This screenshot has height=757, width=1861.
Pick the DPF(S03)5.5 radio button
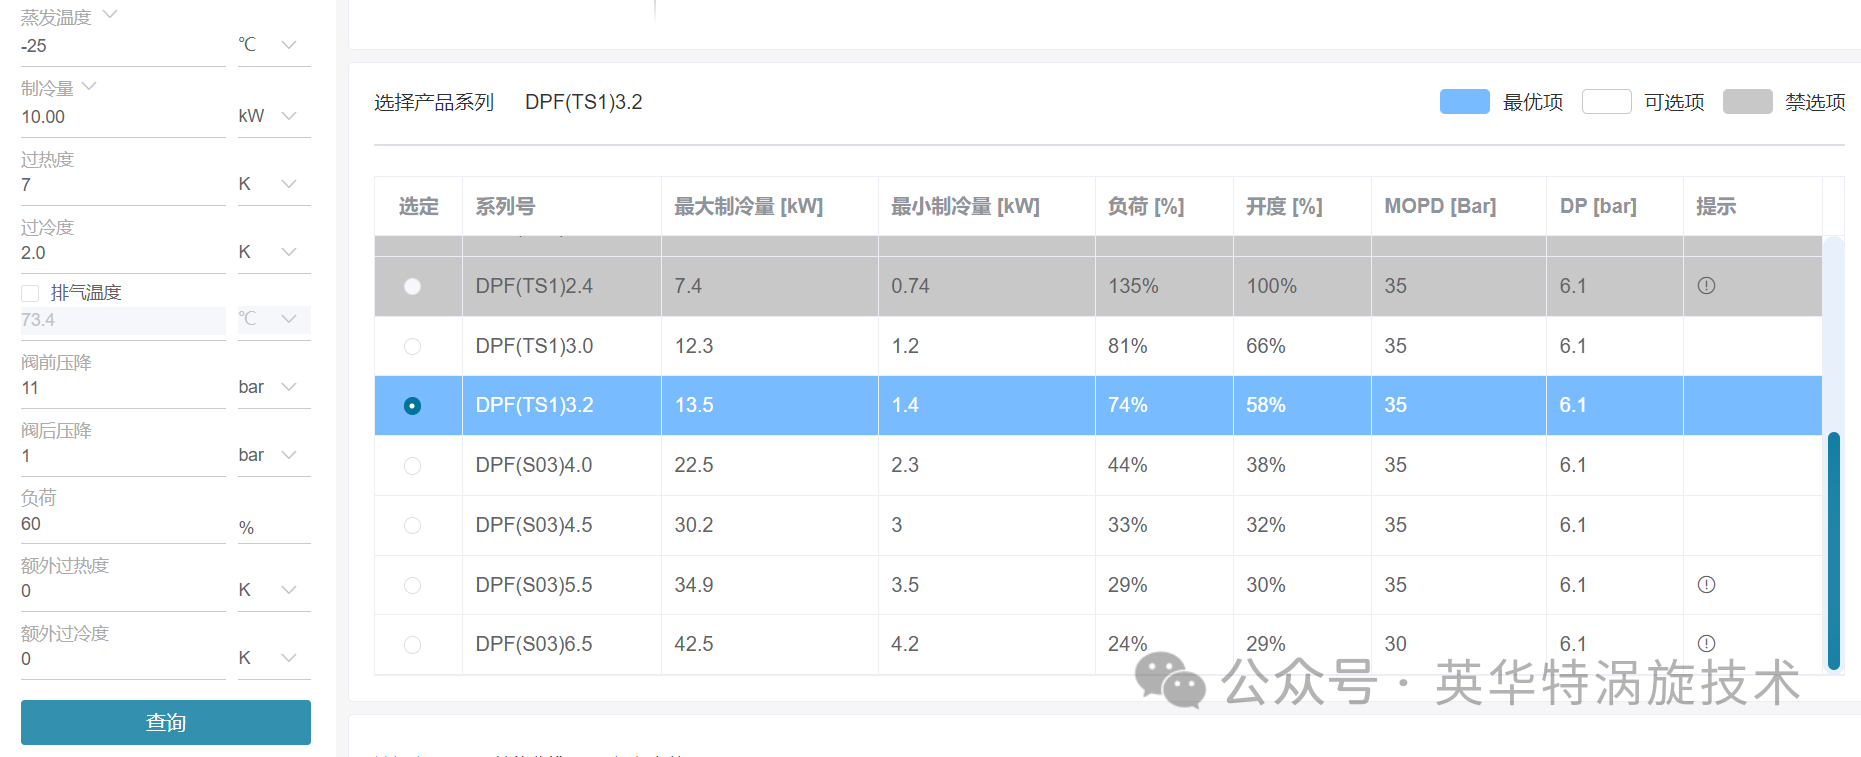point(412,585)
